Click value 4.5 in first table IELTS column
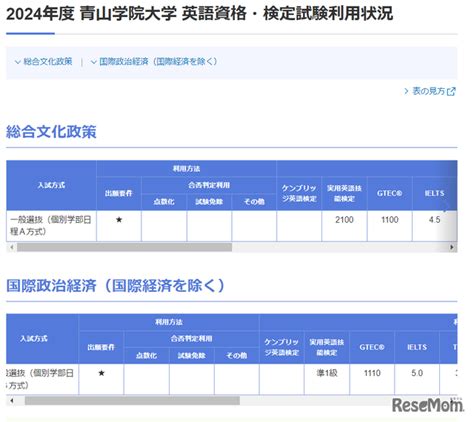The image size is (474, 422). (434, 220)
